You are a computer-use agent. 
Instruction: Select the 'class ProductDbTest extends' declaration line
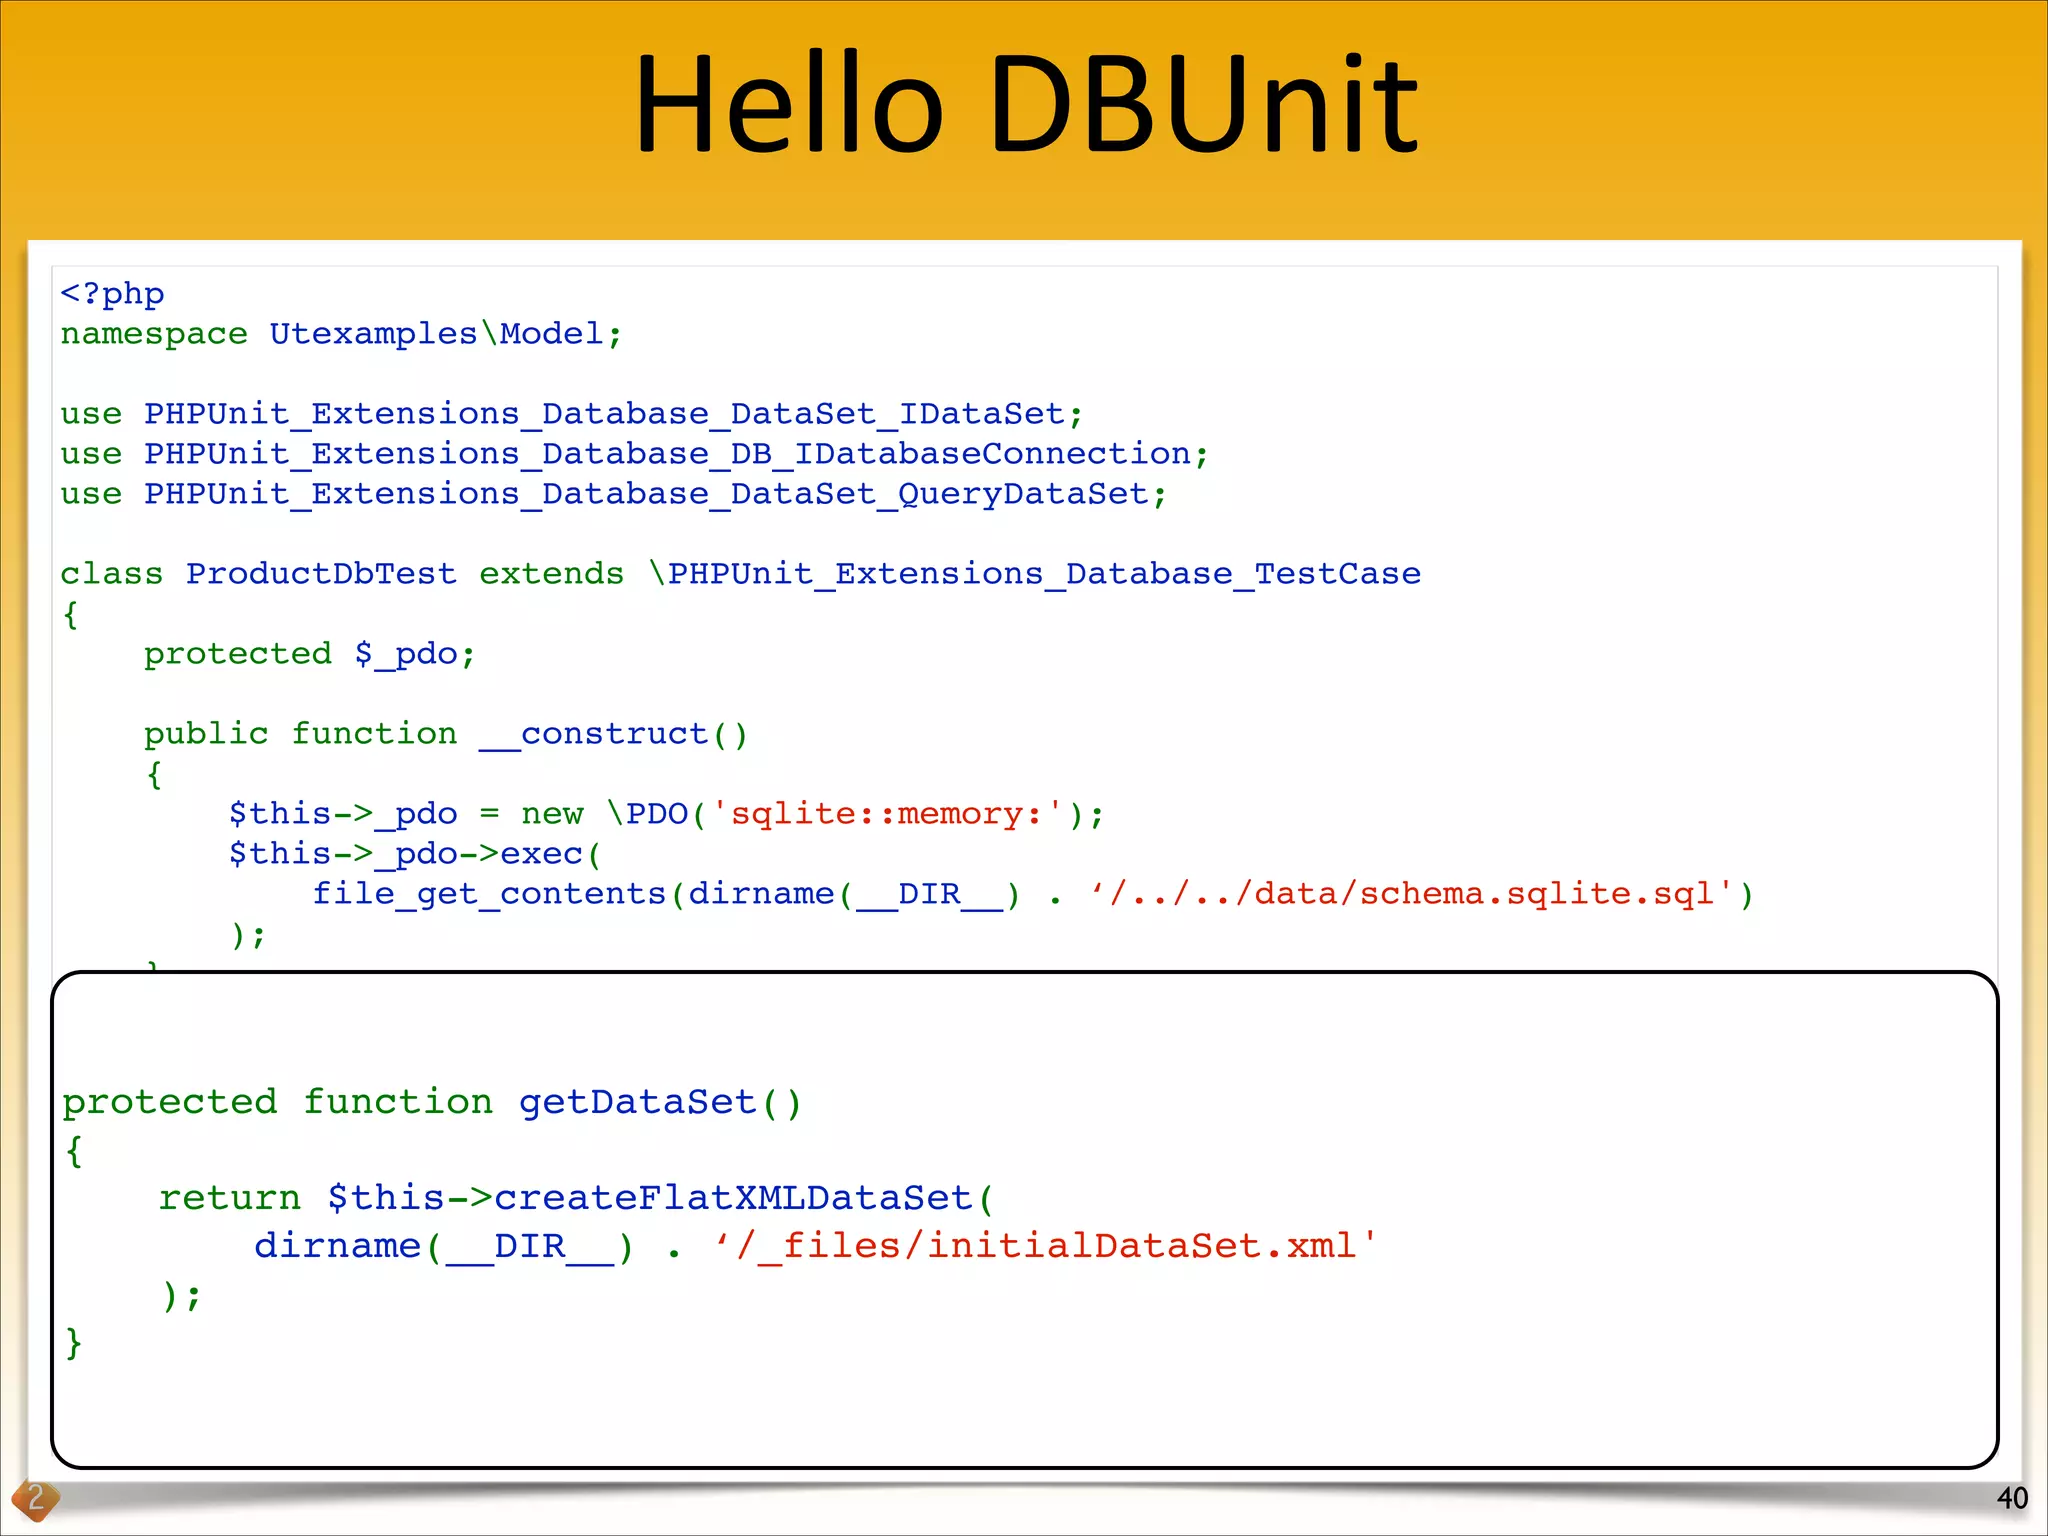tap(740, 574)
